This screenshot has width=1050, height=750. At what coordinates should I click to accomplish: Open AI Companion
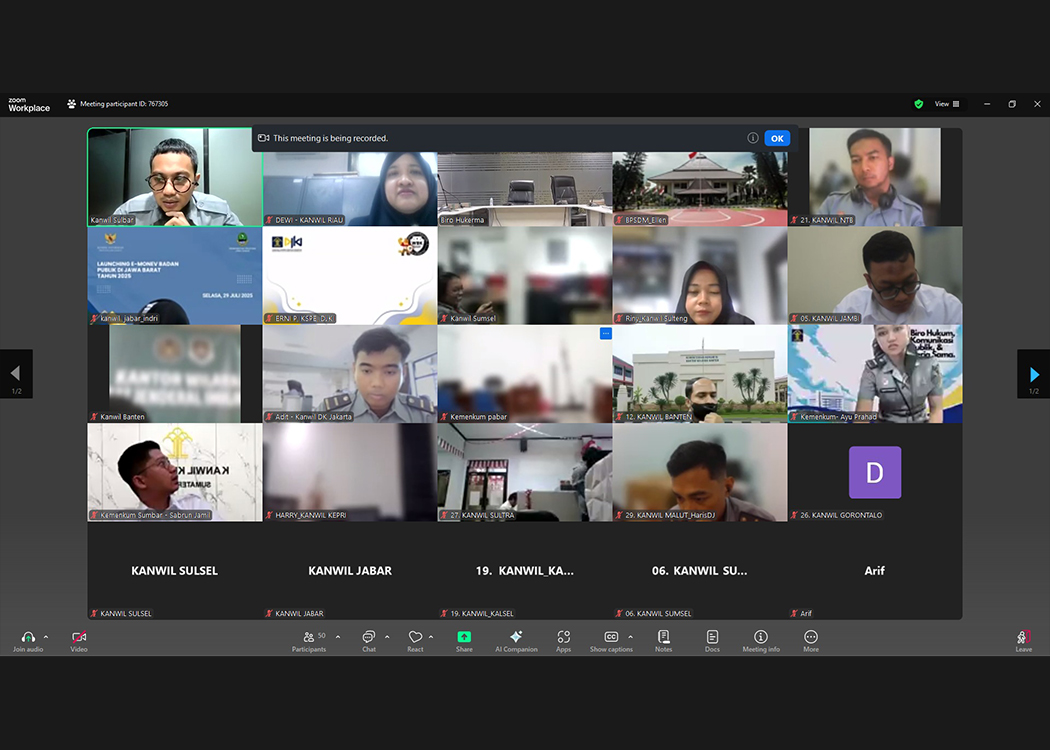click(x=516, y=638)
